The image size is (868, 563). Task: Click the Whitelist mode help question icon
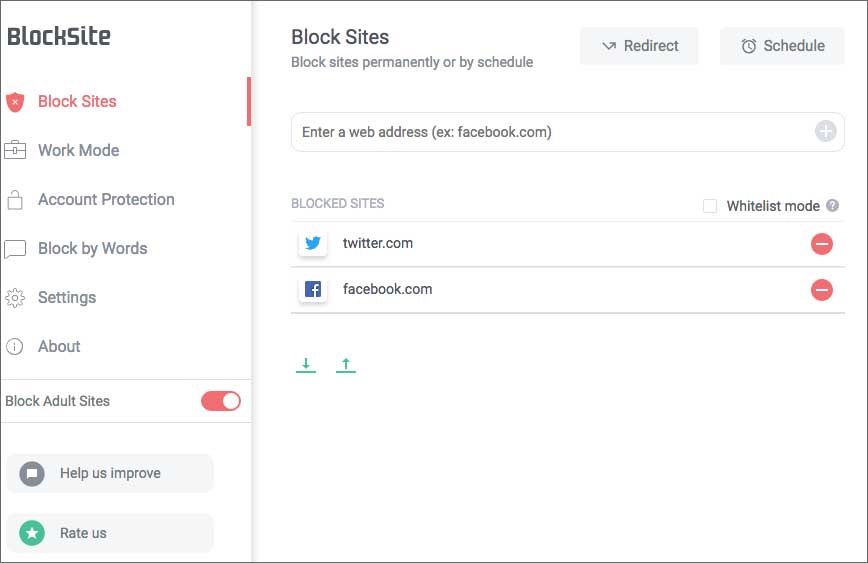(x=832, y=205)
